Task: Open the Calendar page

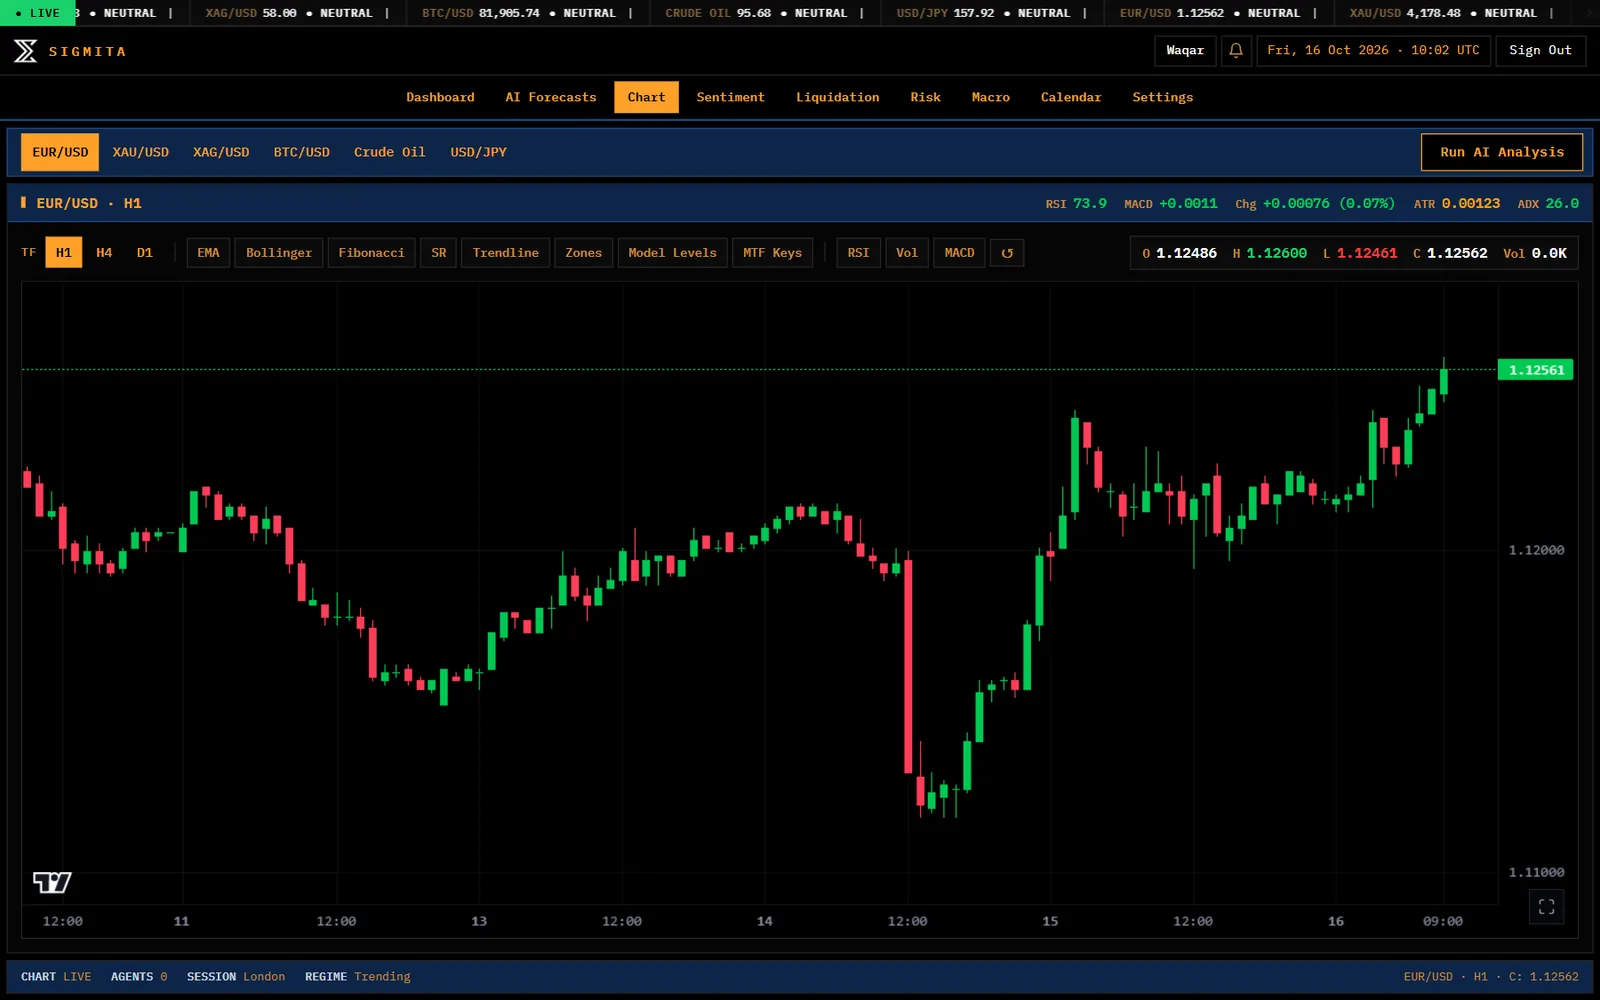Action: (1070, 97)
